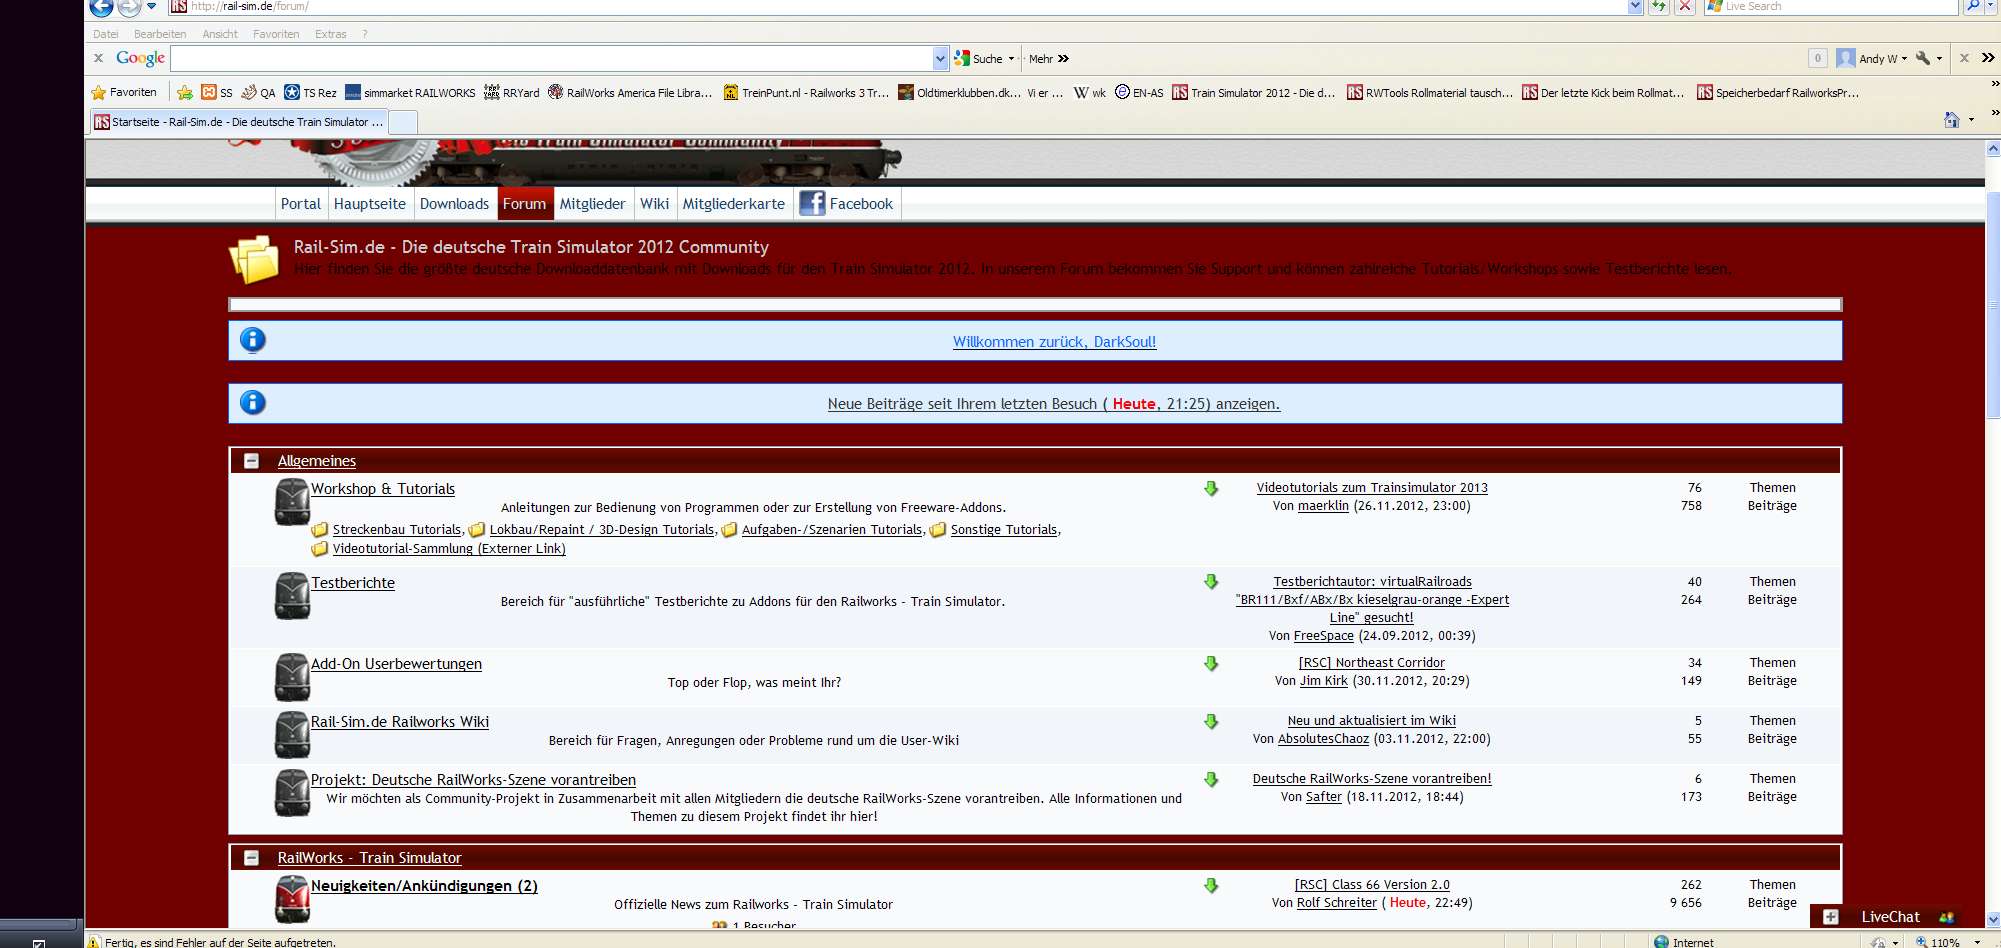This screenshot has height=948, width=2001.
Task: Click the URL address bar
Action: (897, 6)
